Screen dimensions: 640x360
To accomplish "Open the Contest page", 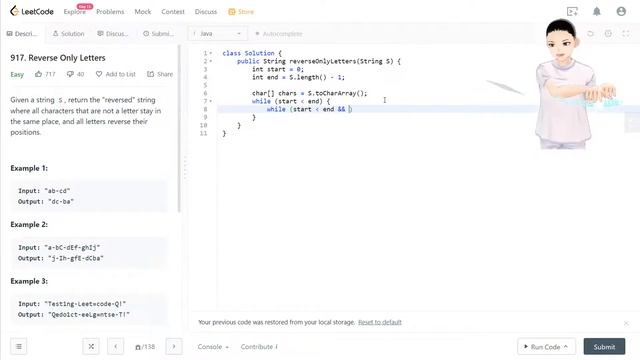I will 173,12.
